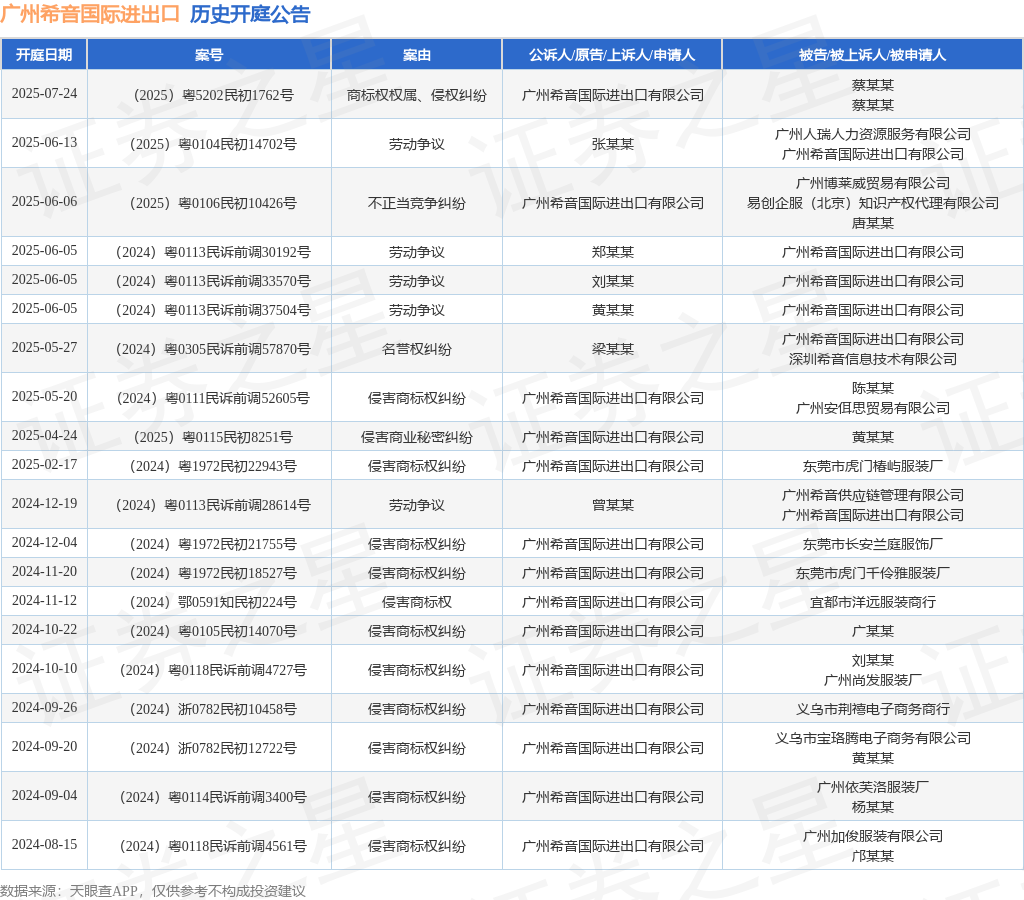1024x900 pixels.
Task: Select case number (2024)鄂0591知民初224号
Action: tap(214, 602)
